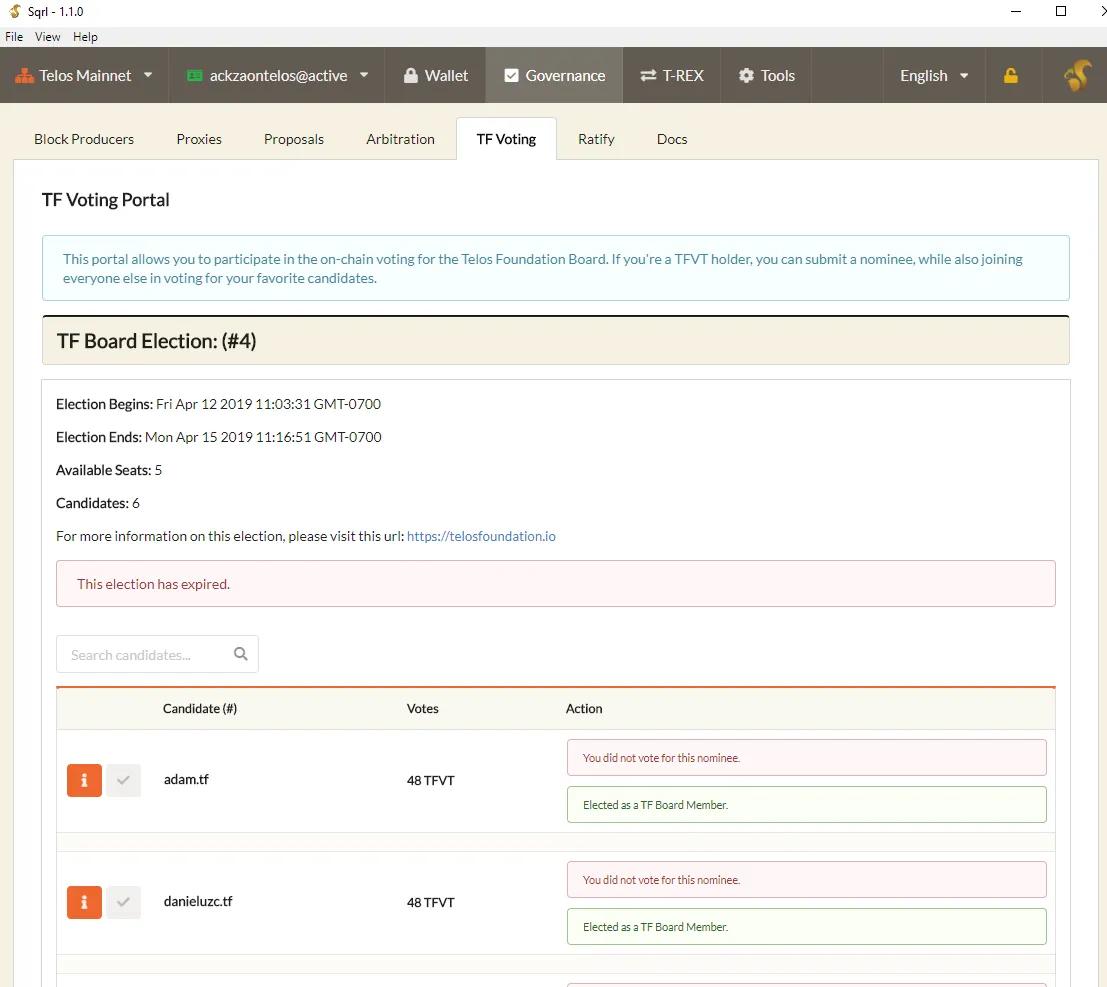Click the Sqrl squirrel logo in navbar
Screen dimensions: 1107x987
coord(1077,76)
